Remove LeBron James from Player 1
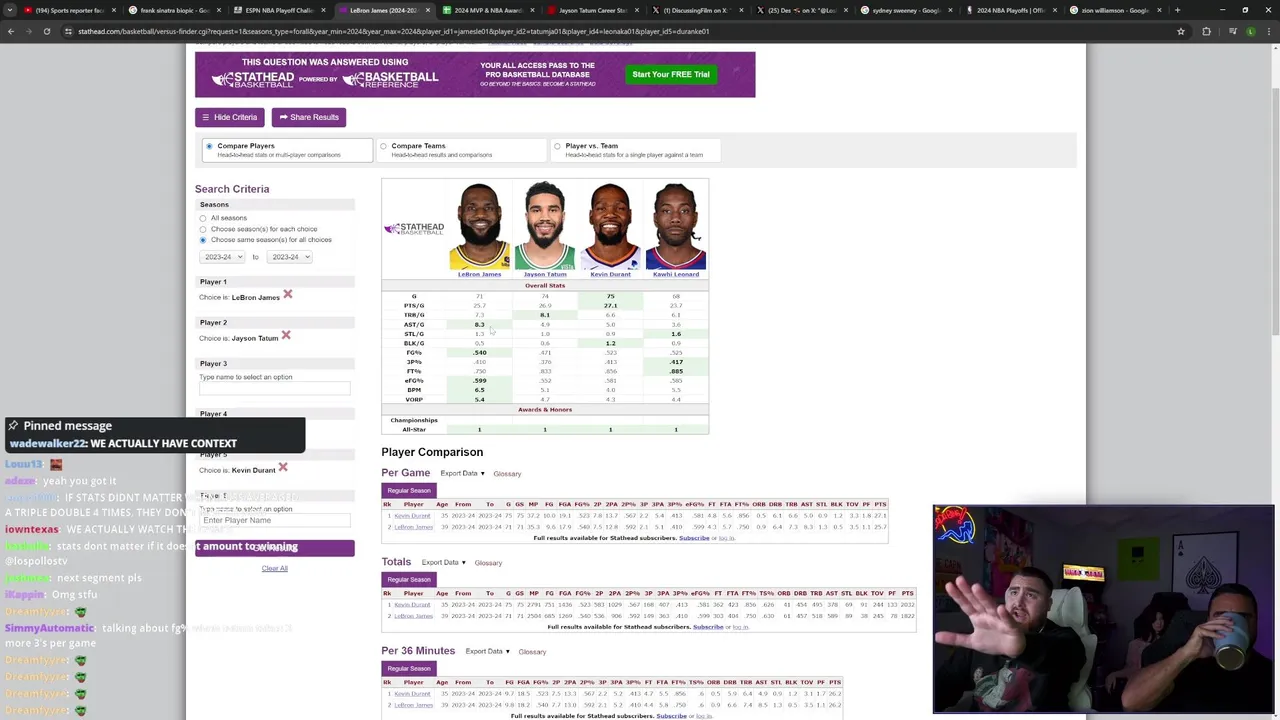Image resolution: width=1280 pixels, height=720 pixels. coord(288,294)
